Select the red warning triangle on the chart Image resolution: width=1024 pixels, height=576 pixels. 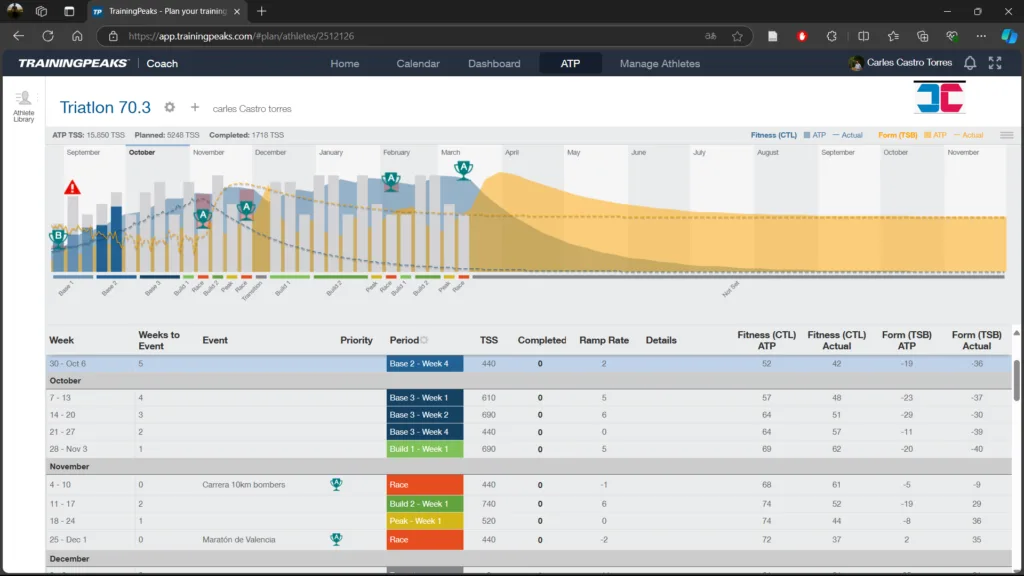pos(72,187)
